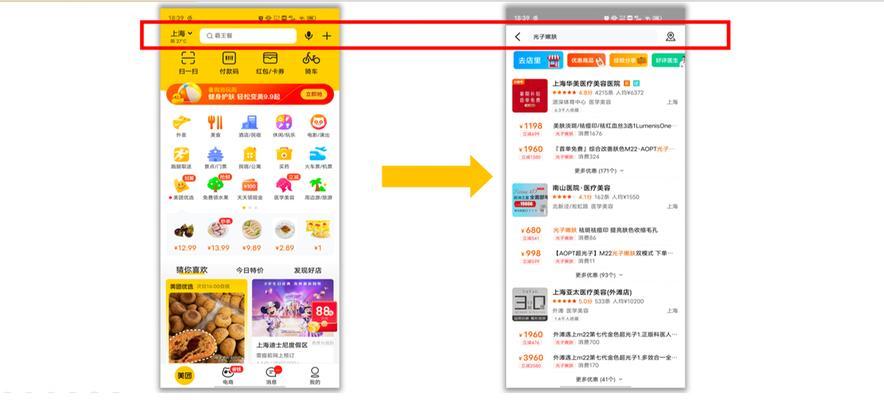The image size is (884, 400).
Task: Expand 更多优惠 (41个)
Action: click(599, 380)
